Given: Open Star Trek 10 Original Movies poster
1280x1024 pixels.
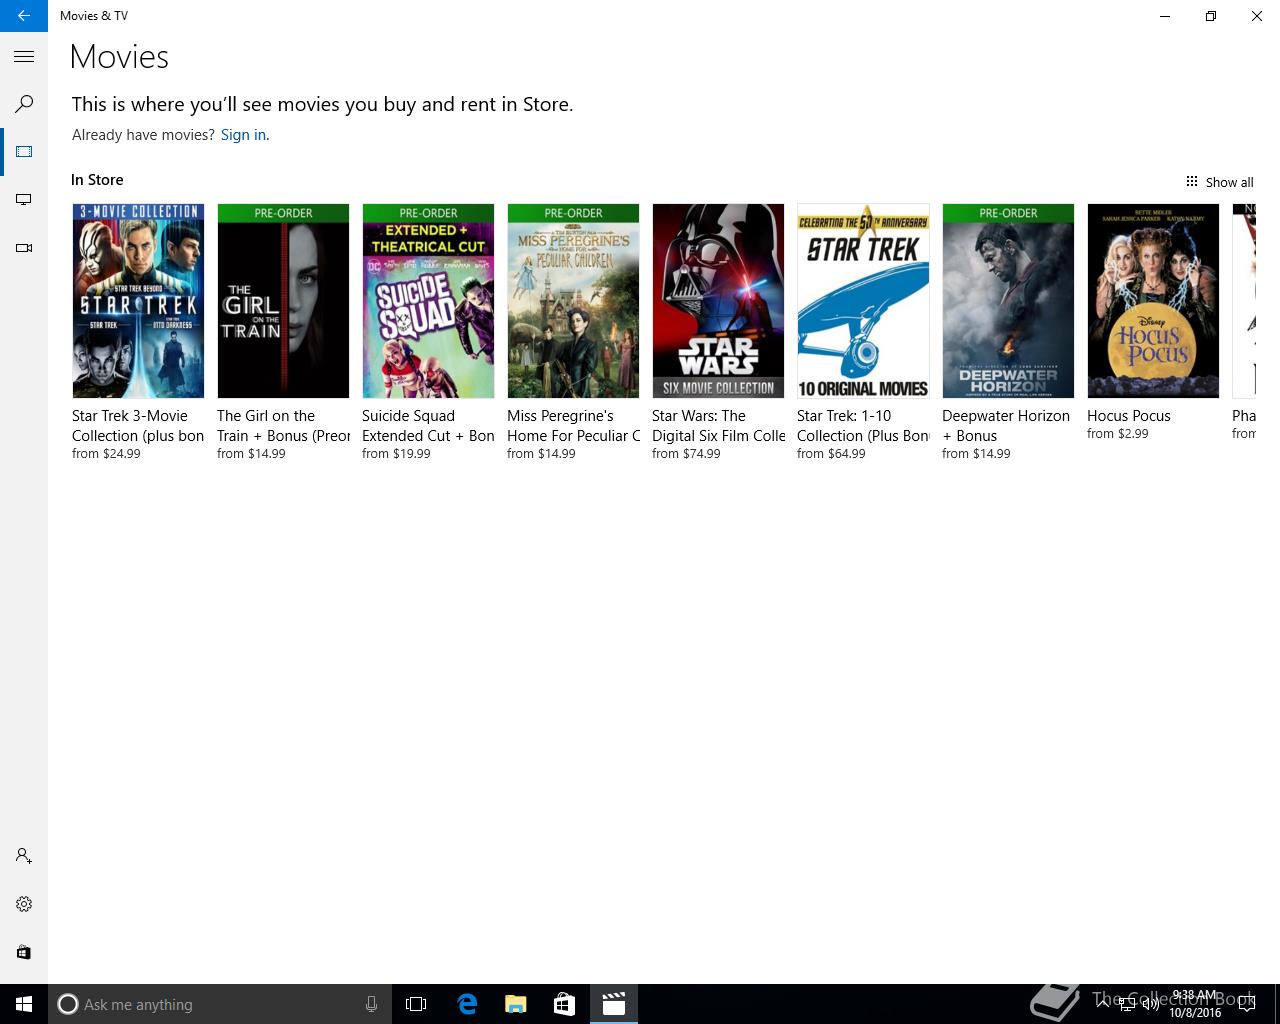Looking at the screenshot, I should (863, 301).
